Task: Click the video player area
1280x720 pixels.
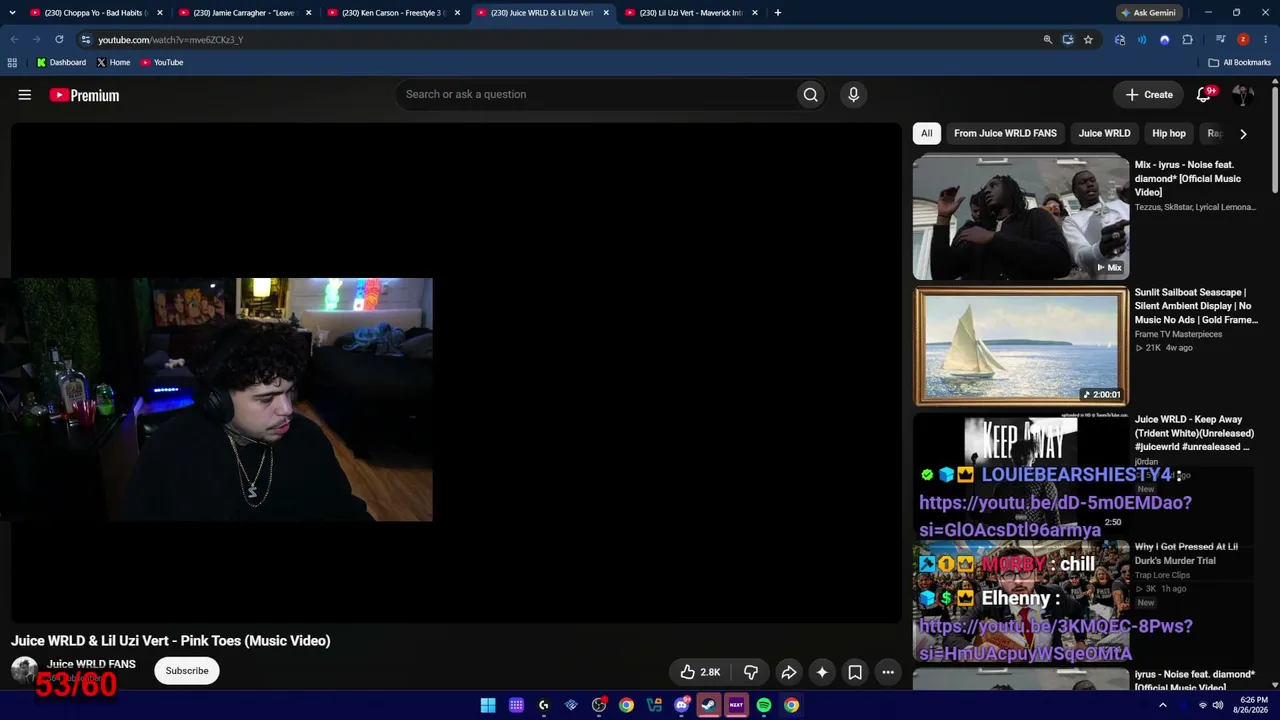Action: 456,373
